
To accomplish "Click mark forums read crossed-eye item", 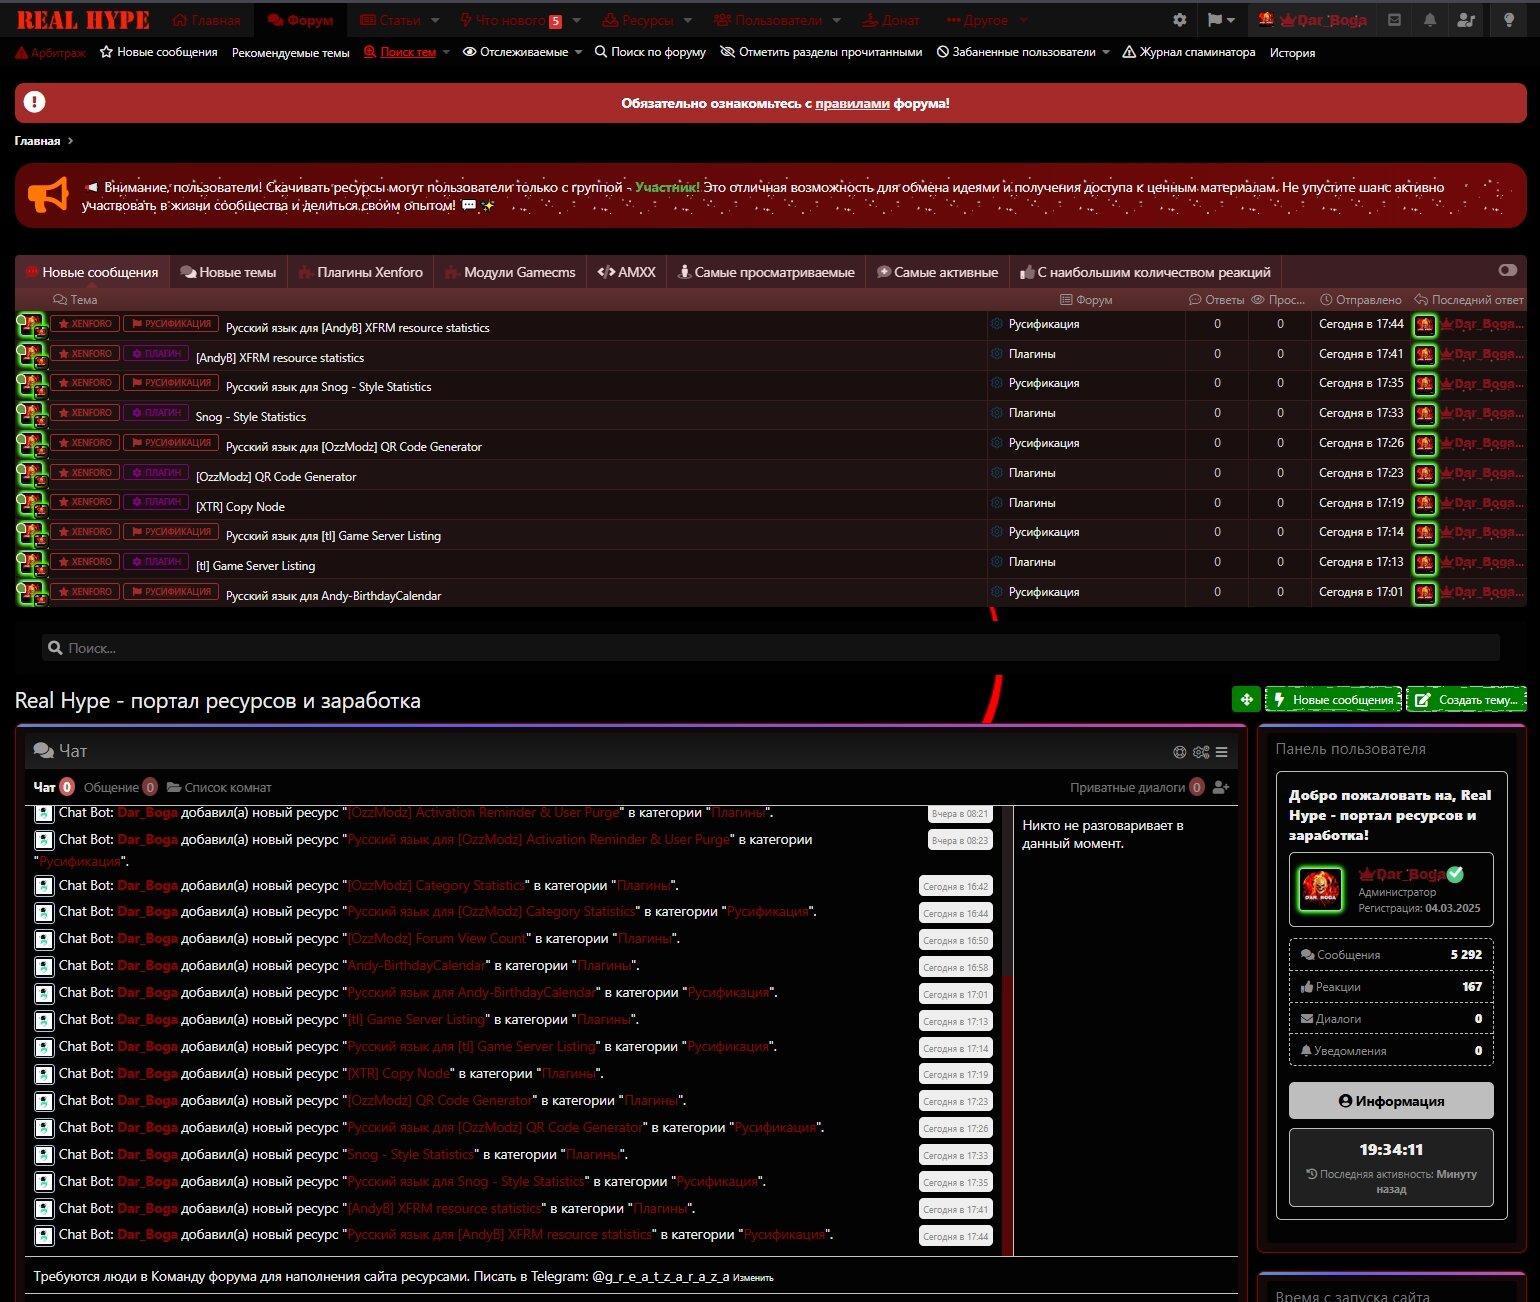I will point(821,52).
